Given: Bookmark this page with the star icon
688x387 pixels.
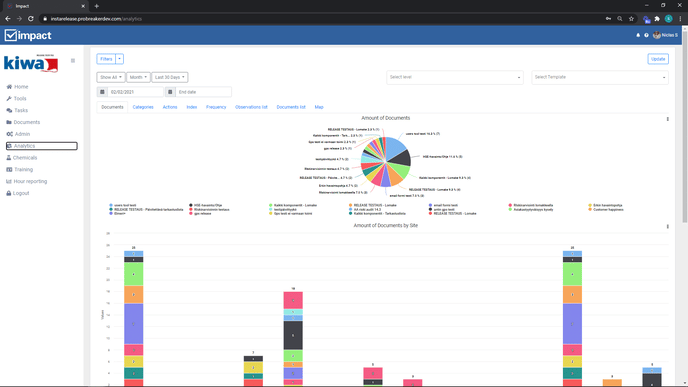Looking at the screenshot, I should click(631, 19).
